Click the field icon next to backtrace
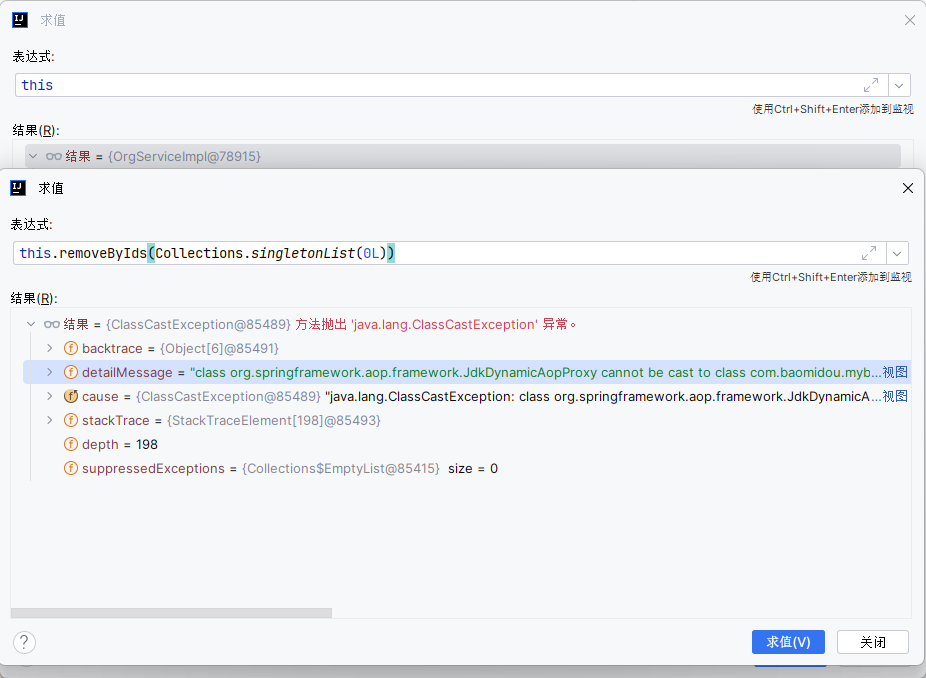The height and width of the screenshot is (678, 926). (x=70, y=347)
